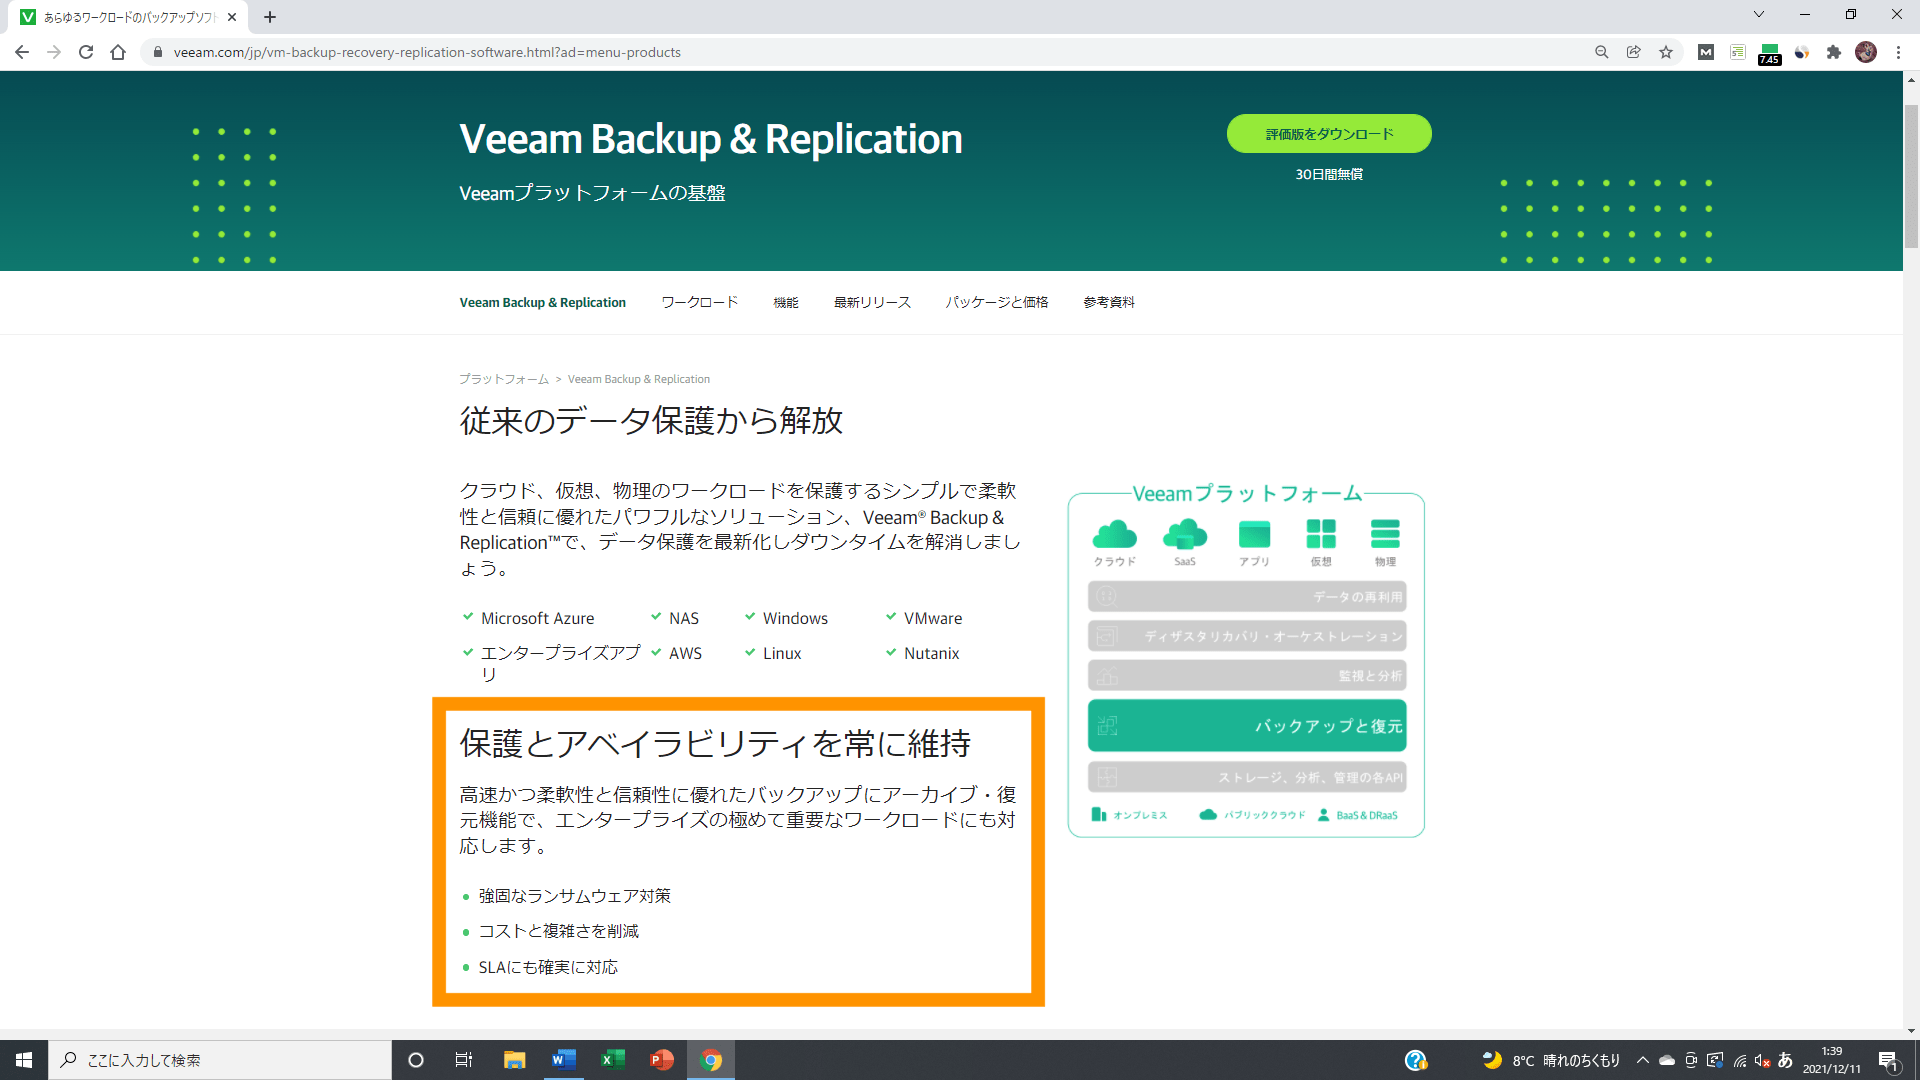
Task: Open the reading list extension icon
Action: 1738,52
